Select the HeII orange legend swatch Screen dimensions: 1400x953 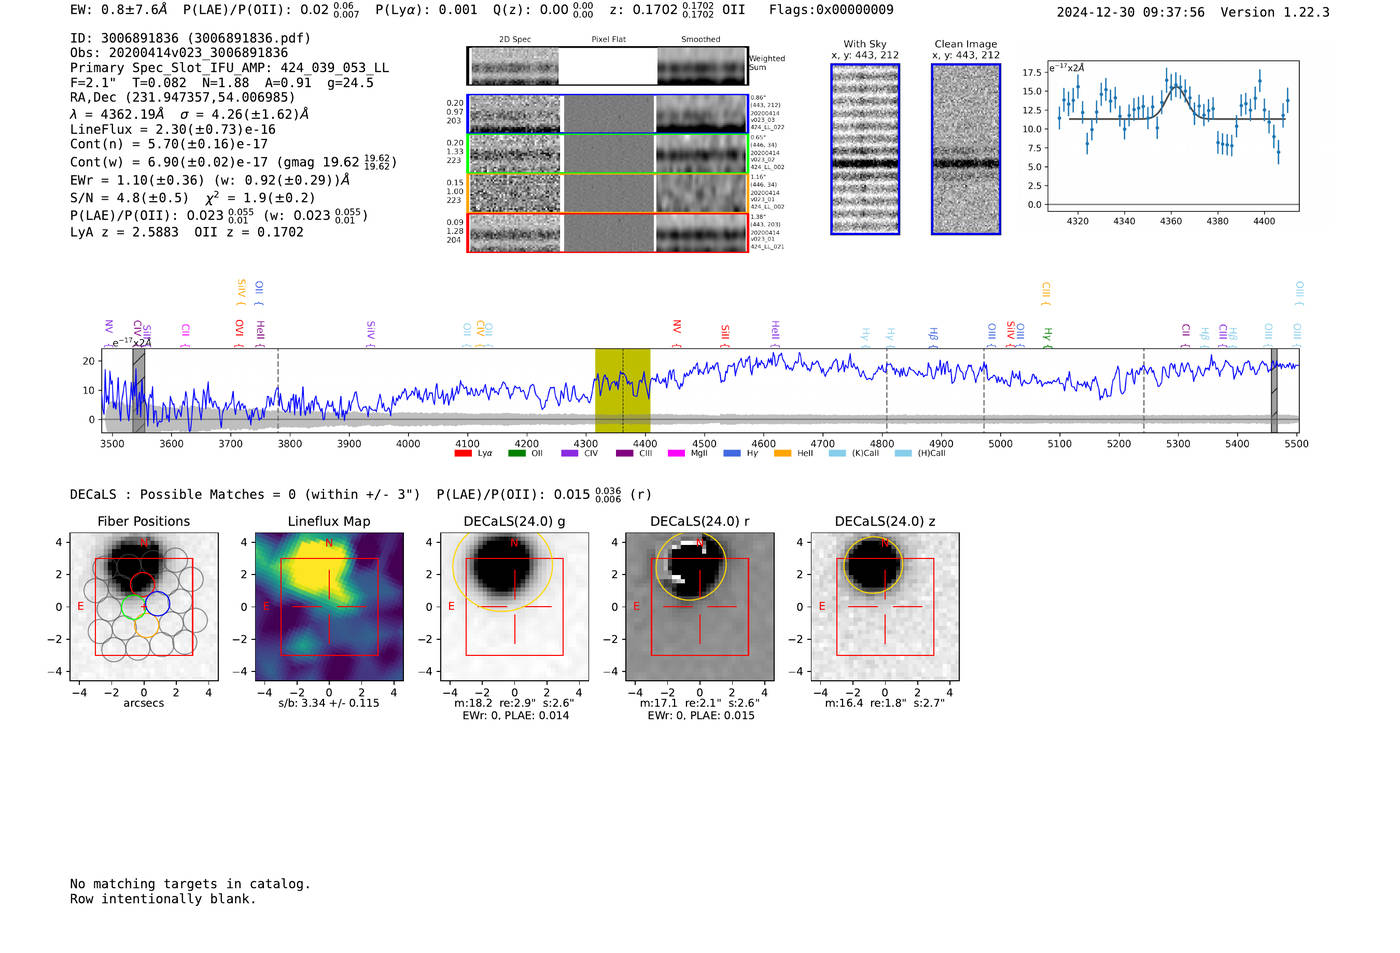pyautogui.click(x=782, y=454)
